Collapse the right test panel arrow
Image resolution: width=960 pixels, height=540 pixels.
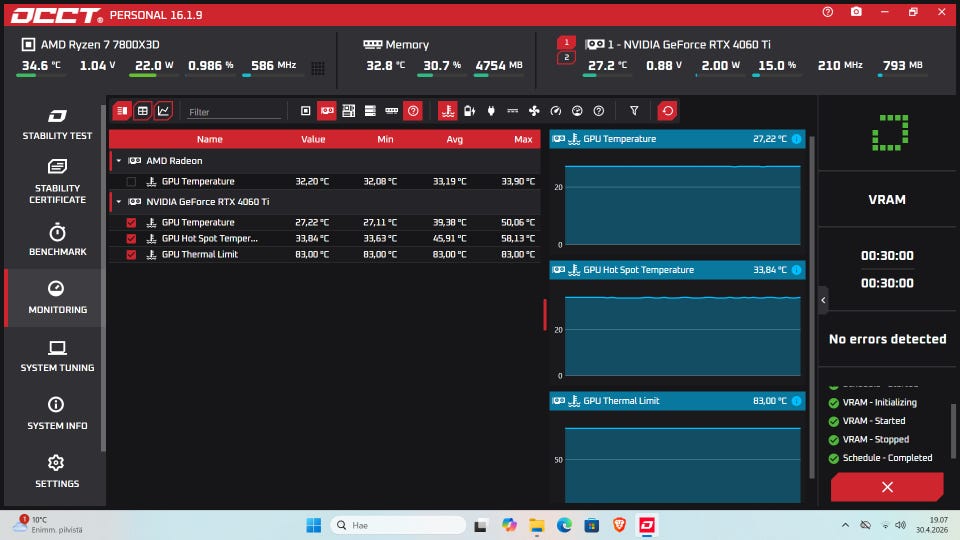pos(823,300)
